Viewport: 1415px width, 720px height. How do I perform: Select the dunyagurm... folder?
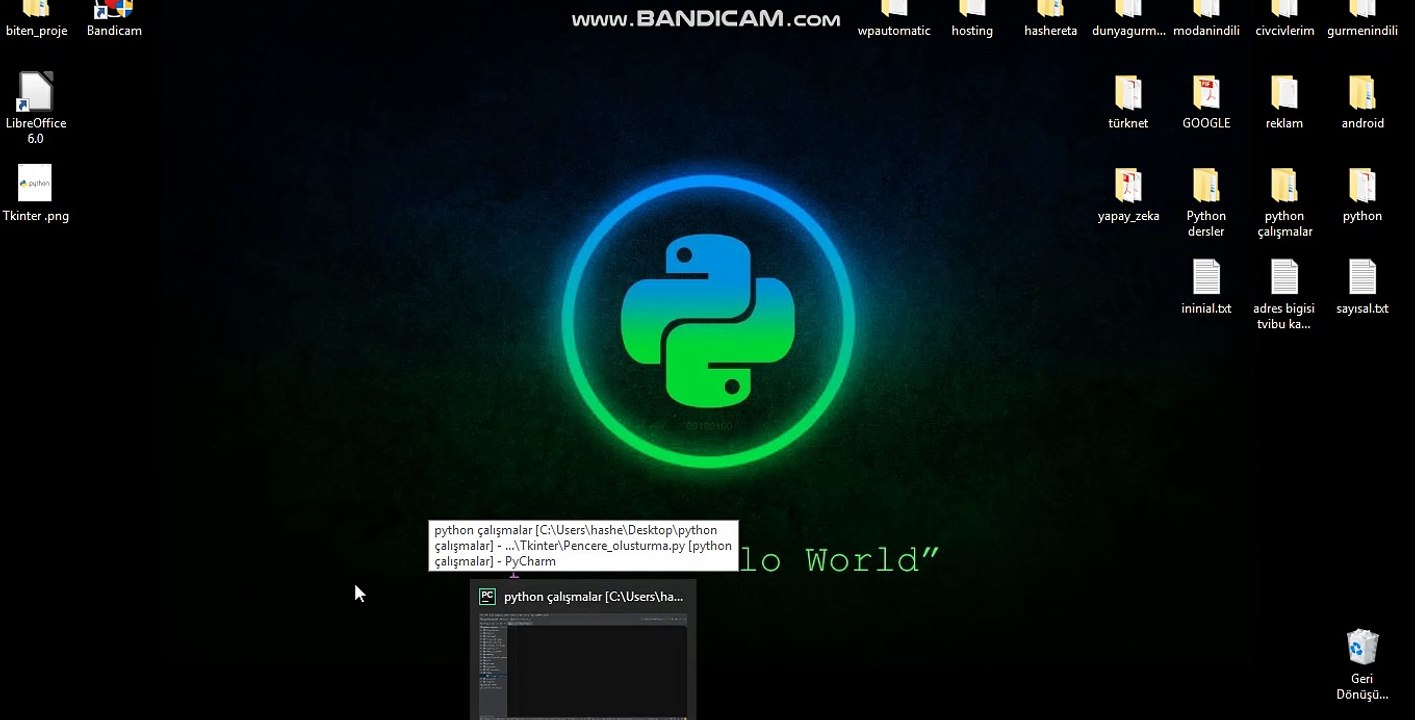pyautogui.click(x=1128, y=19)
